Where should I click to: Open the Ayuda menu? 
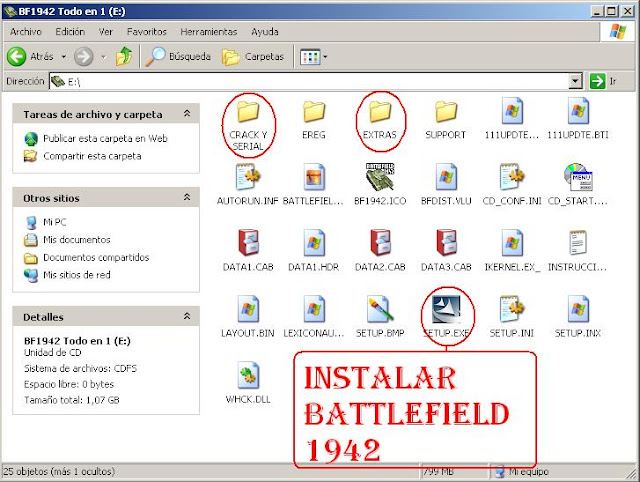coord(264,31)
